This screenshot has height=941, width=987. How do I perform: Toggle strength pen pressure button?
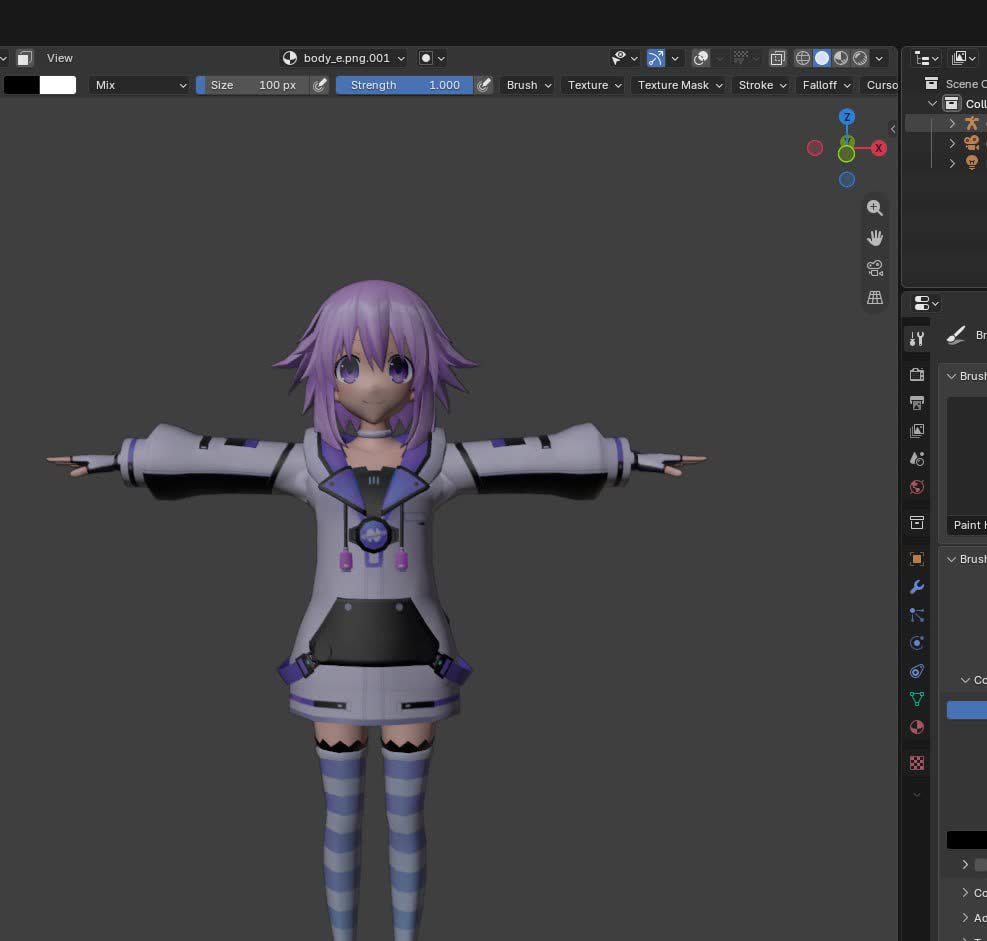pos(483,85)
